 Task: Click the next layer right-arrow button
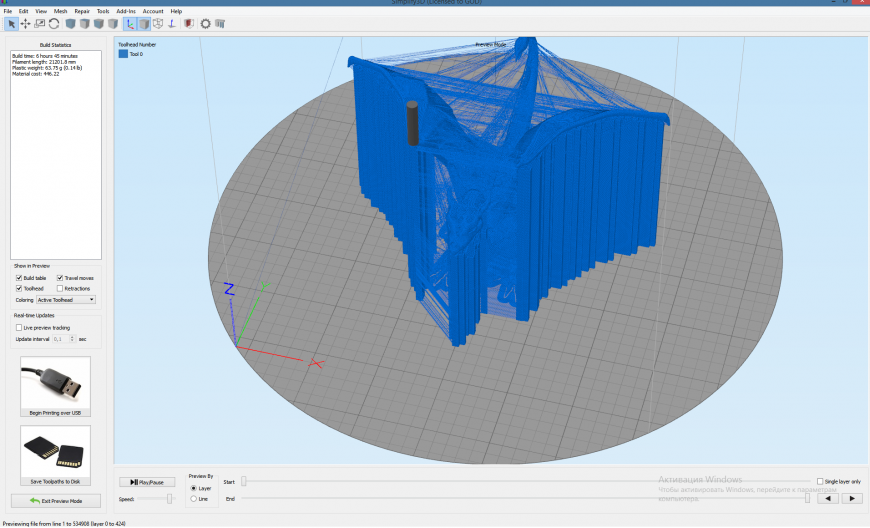pos(851,498)
